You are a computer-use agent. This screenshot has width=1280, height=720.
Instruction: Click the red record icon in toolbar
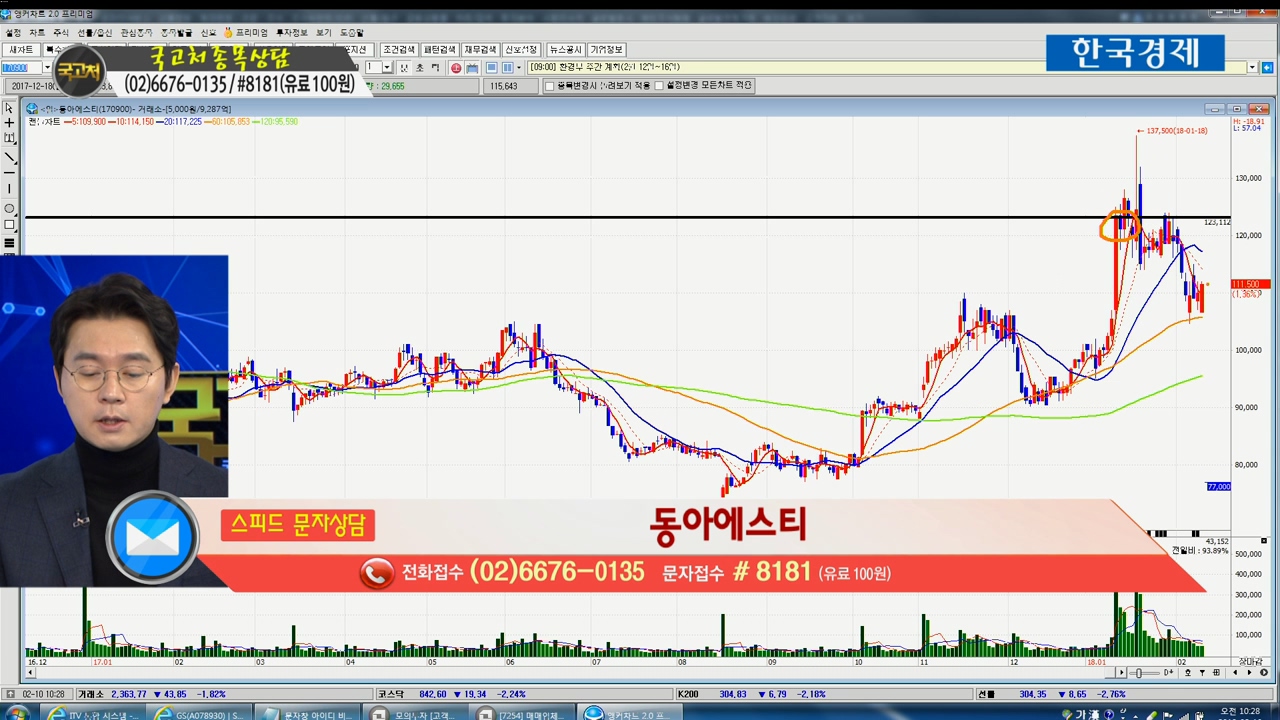point(456,68)
